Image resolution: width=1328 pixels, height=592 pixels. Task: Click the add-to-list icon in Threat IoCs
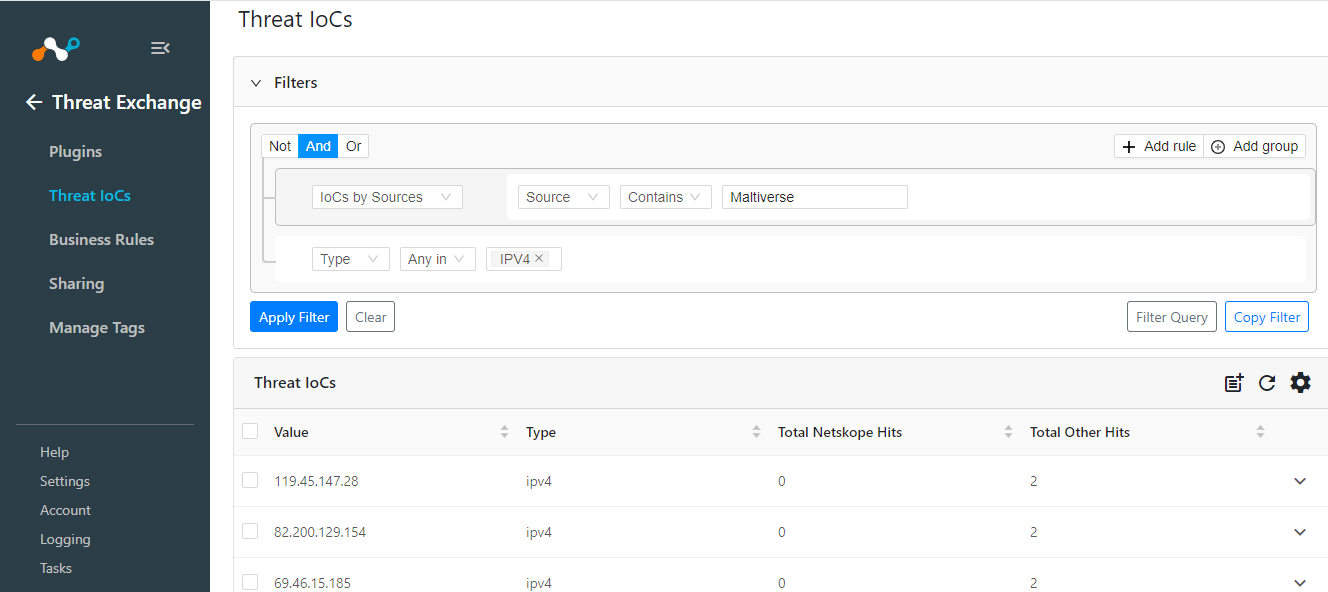(x=1234, y=383)
